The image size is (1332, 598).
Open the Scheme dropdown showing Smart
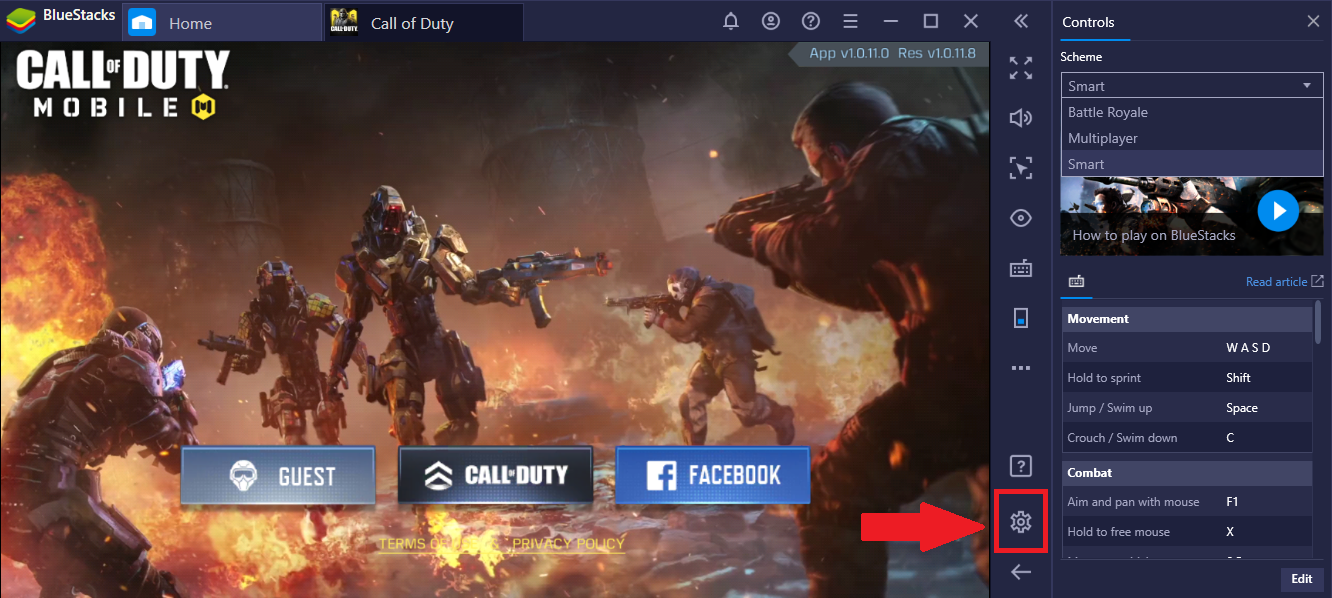(1192, 86)
